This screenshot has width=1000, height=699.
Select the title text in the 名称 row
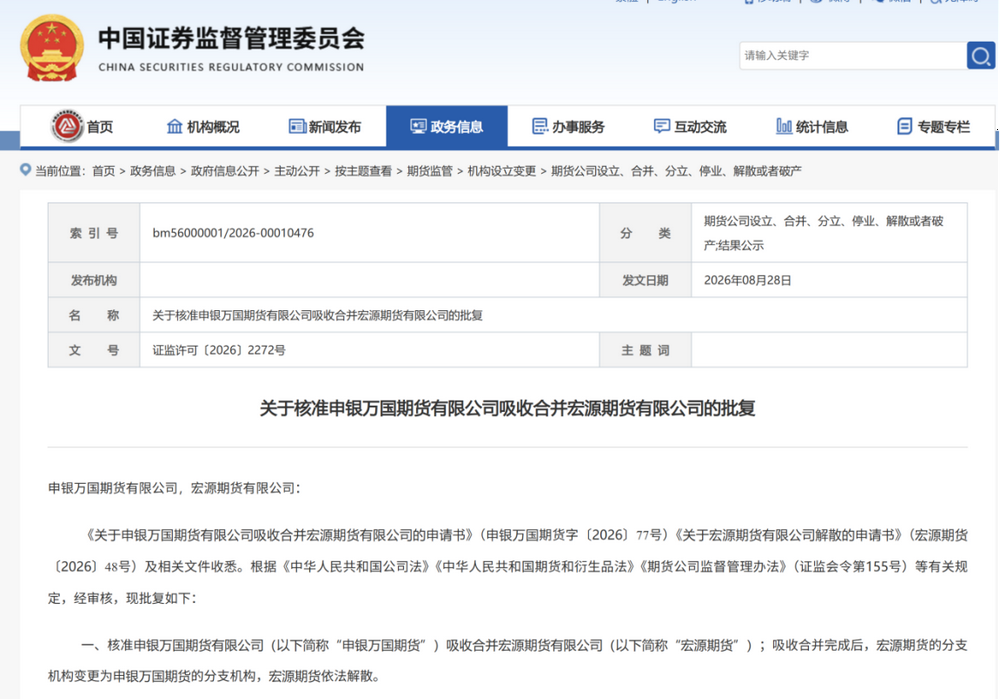pyautogui.click(x=318, y=315)
